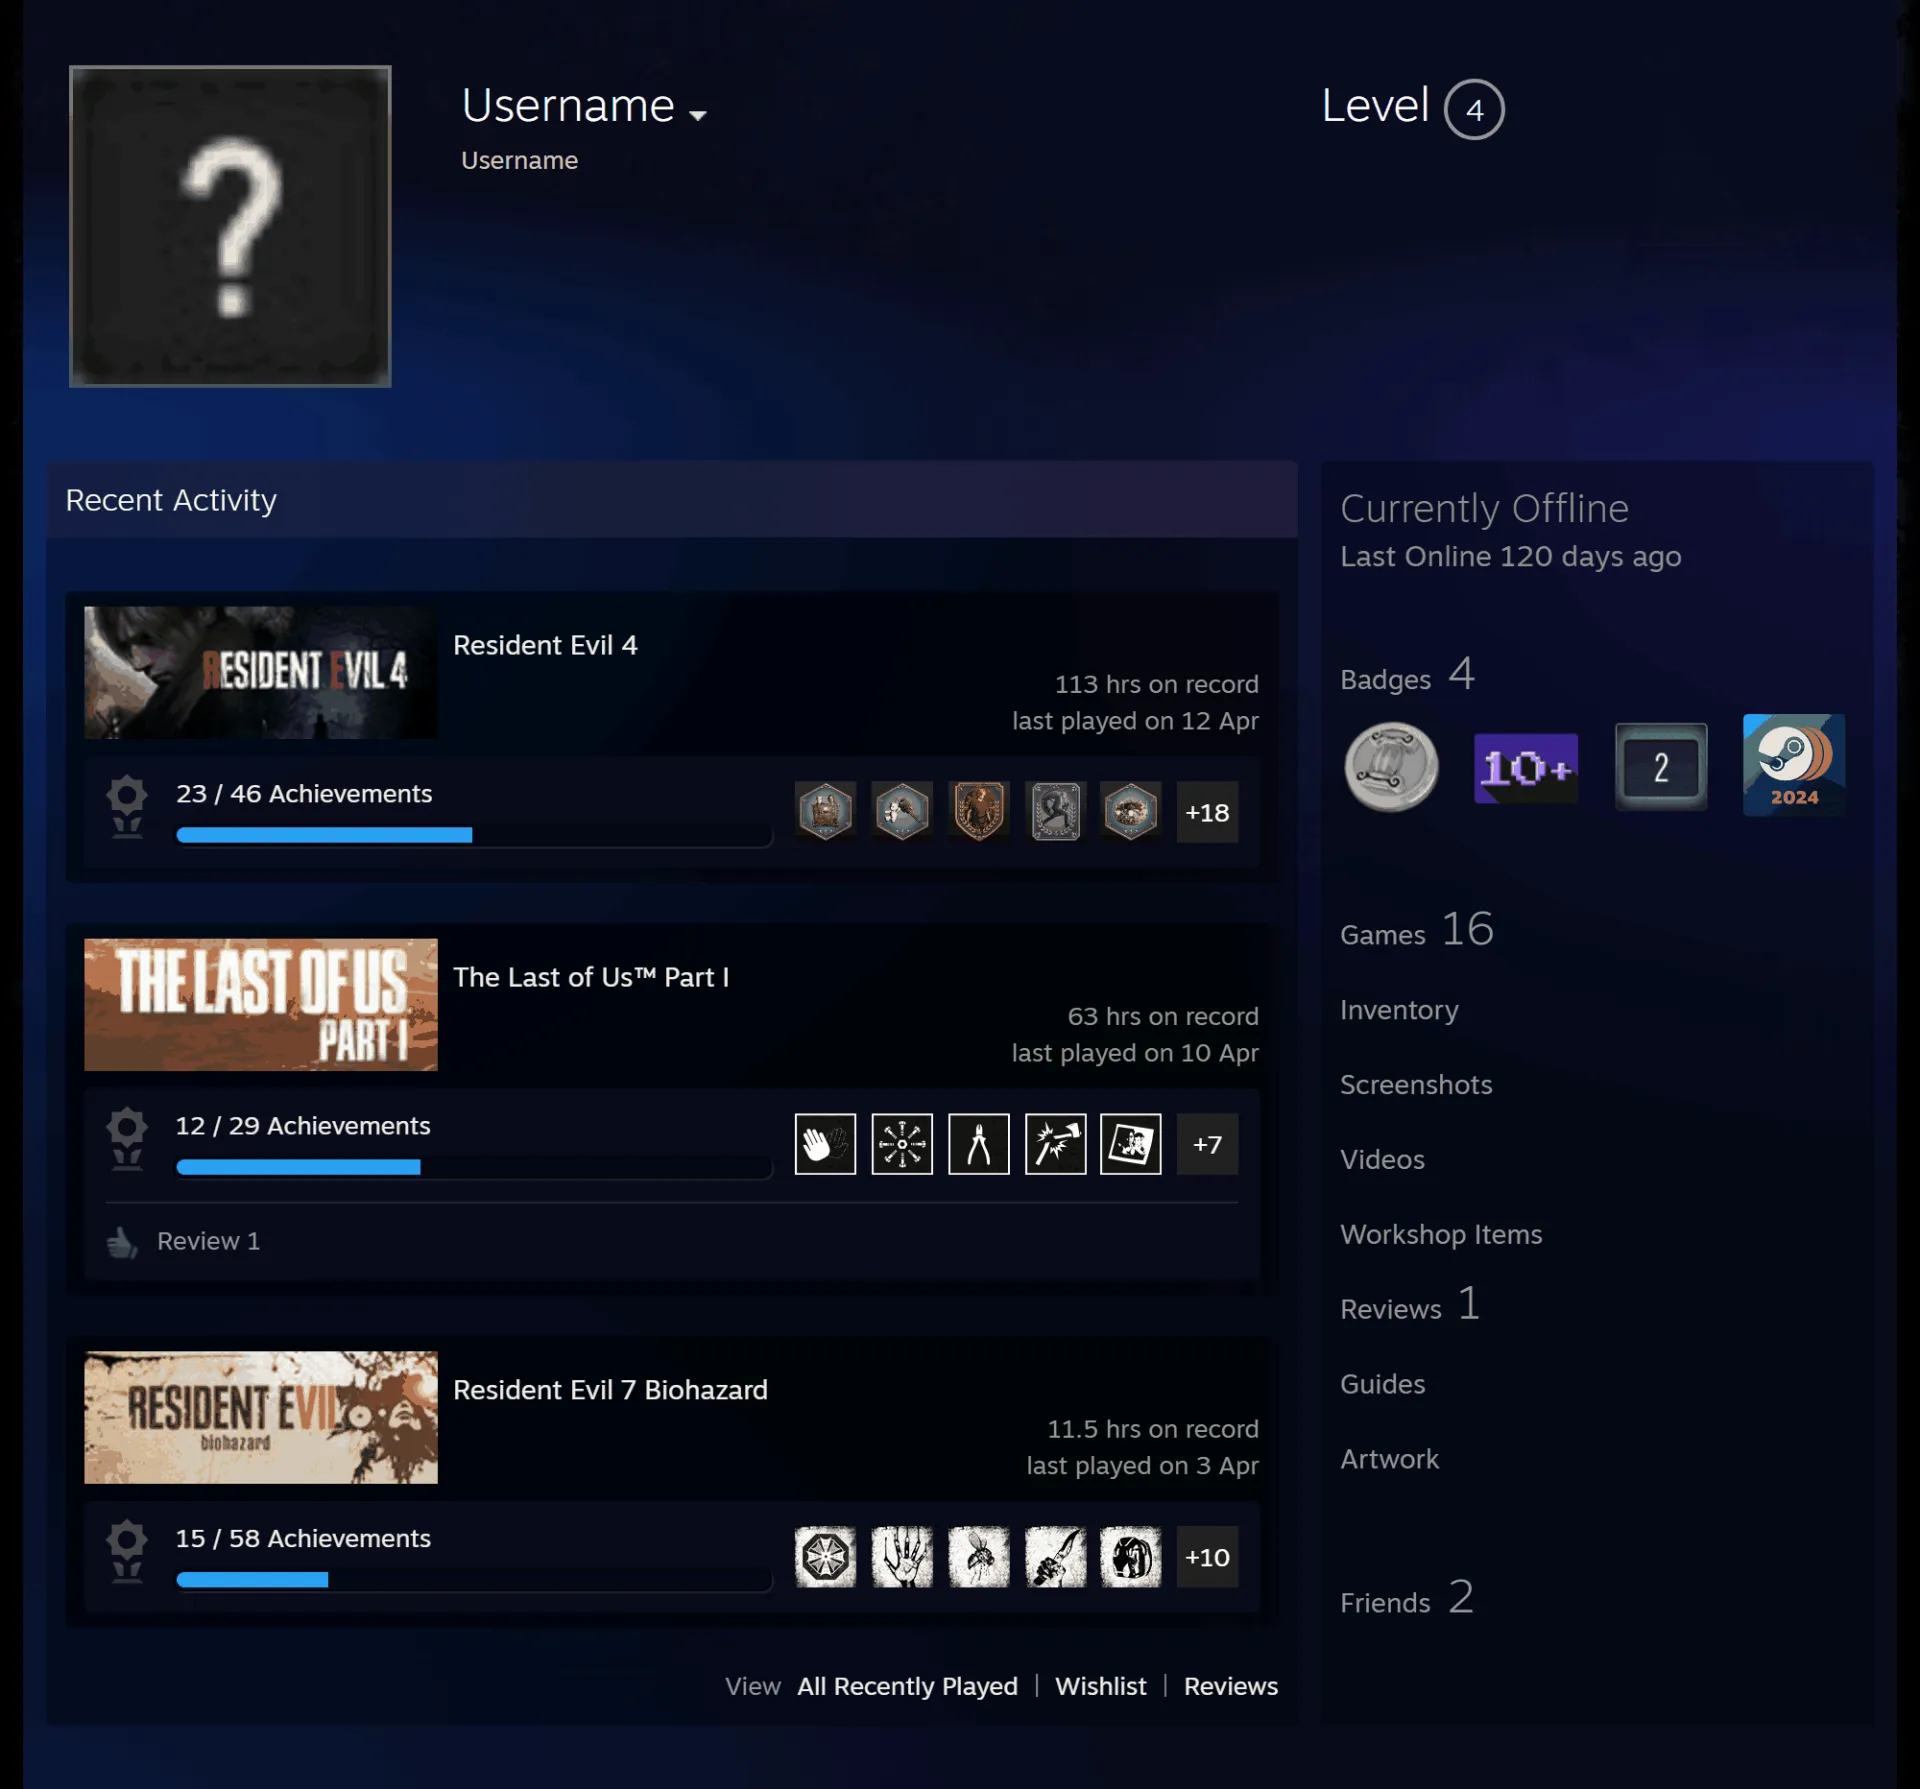The height and width of the screenshot is (1789, 1920).
Task: Open All Recently Played link
Action: pos(907,1686)
